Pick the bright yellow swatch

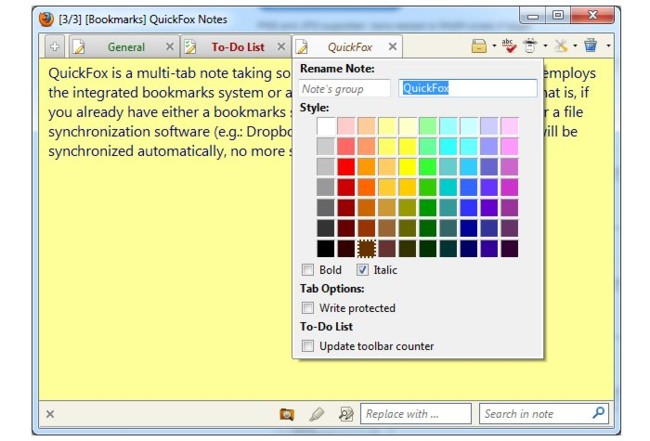click(x=407, y=167)
